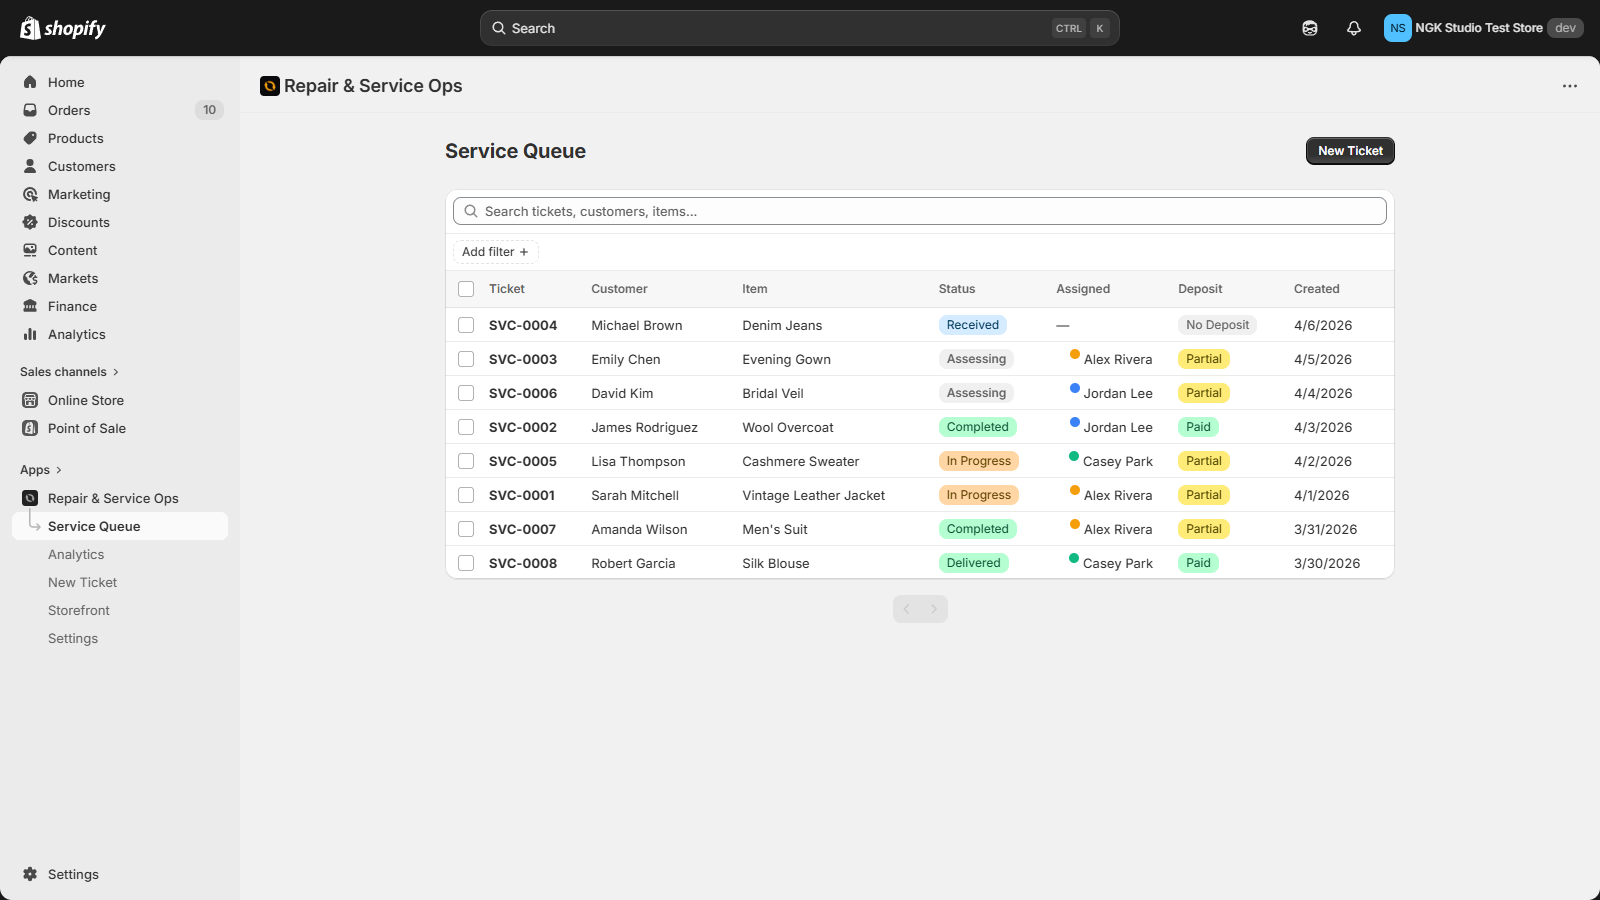Open Add filter dropdown
Screen dimensions: 1600x900
(495, 252)
